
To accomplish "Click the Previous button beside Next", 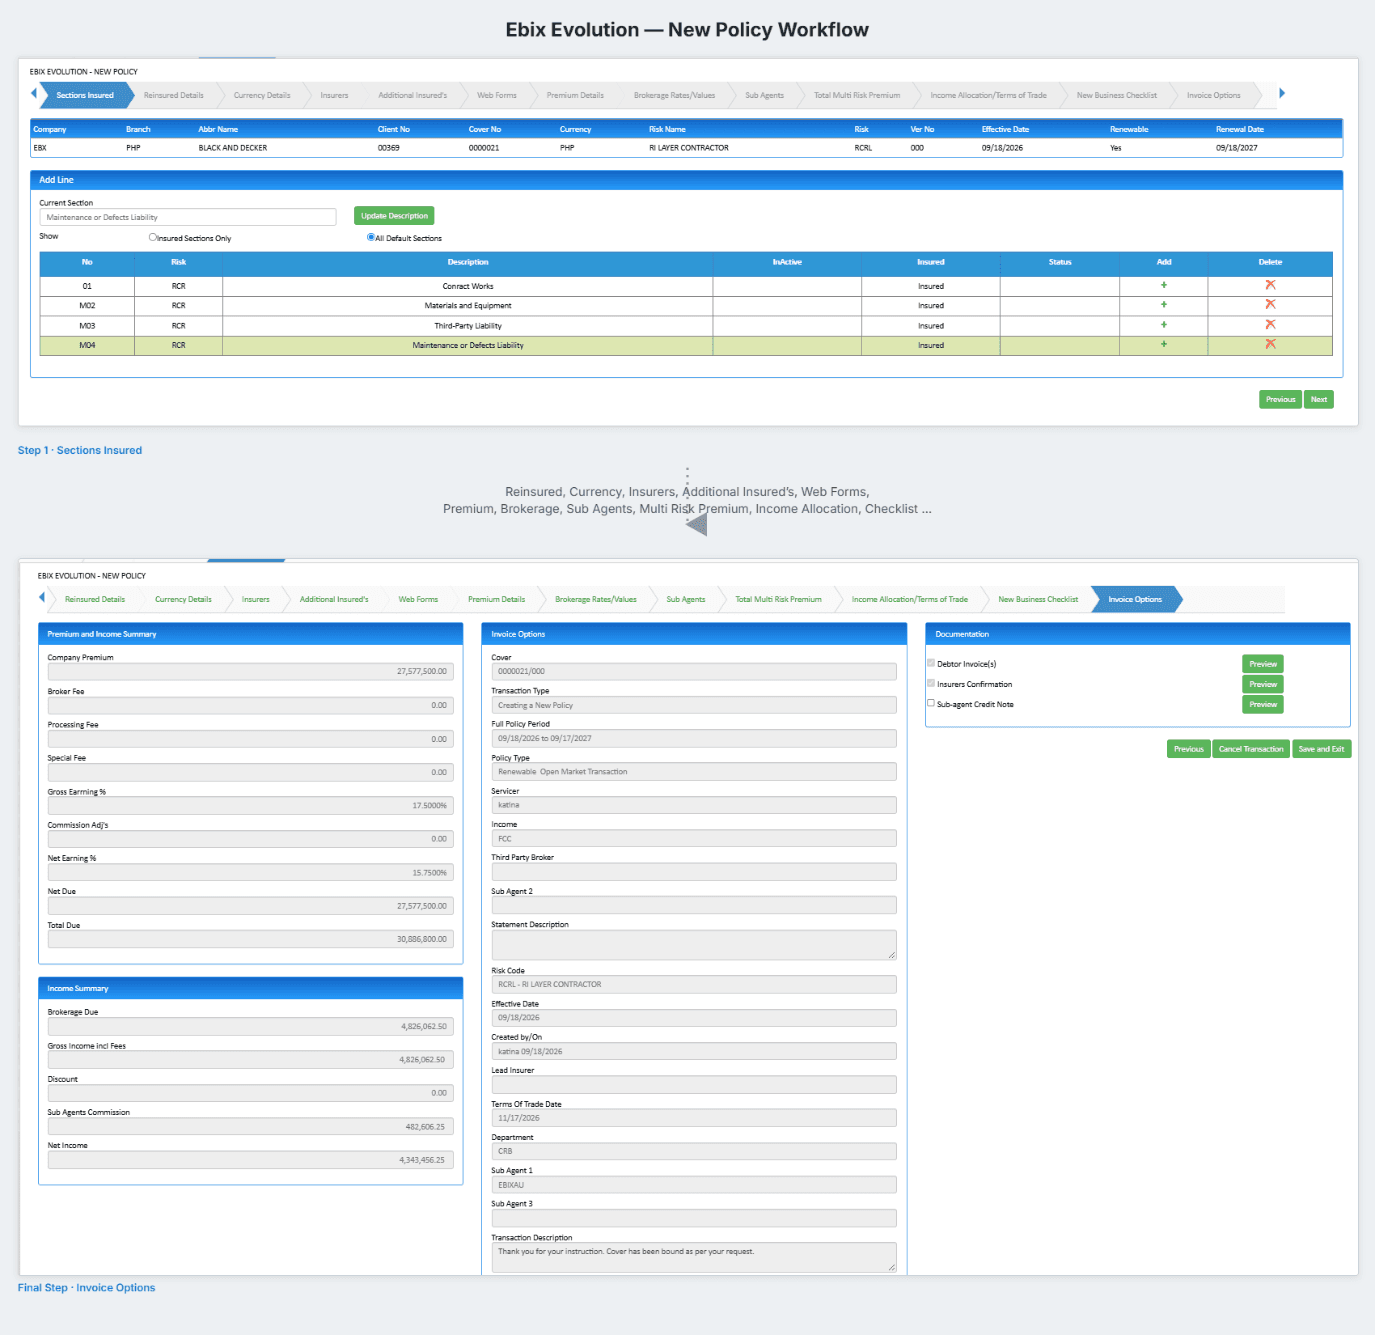I will click(x=1281, y=399).
